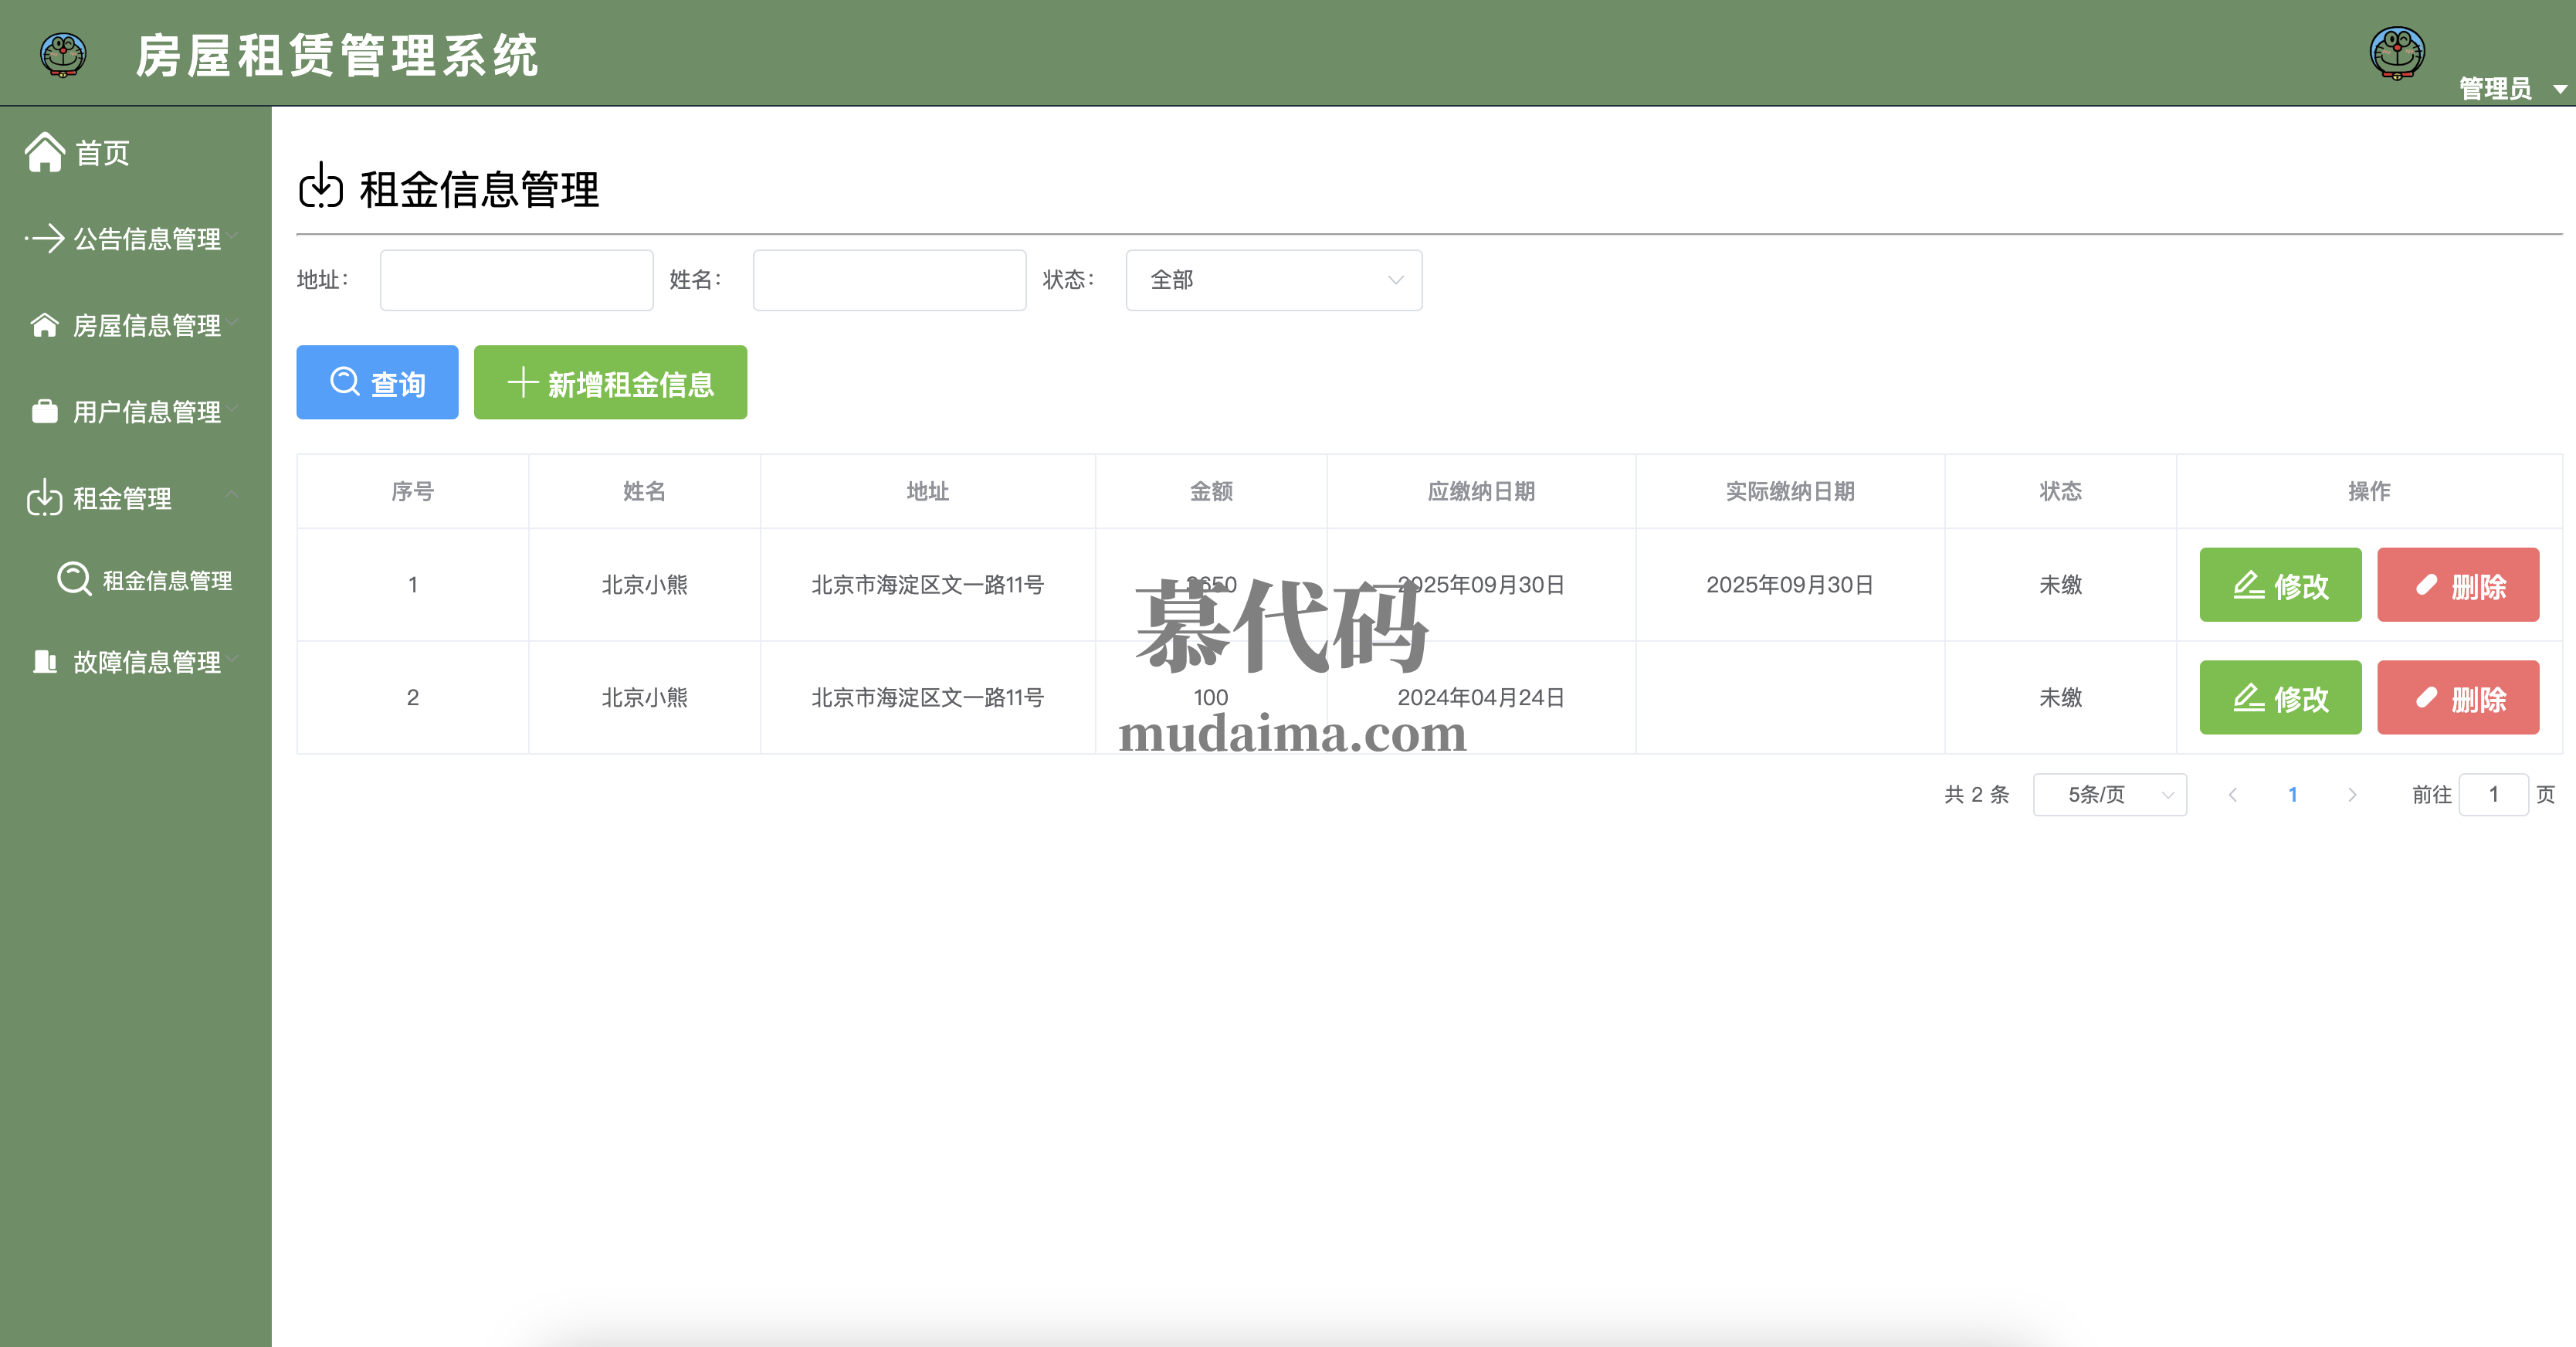Click the briefcase icon beside 用户信息管理
Image resolution: width=2576 pixels, height=1347 pixels.
[x=45, y=412]
